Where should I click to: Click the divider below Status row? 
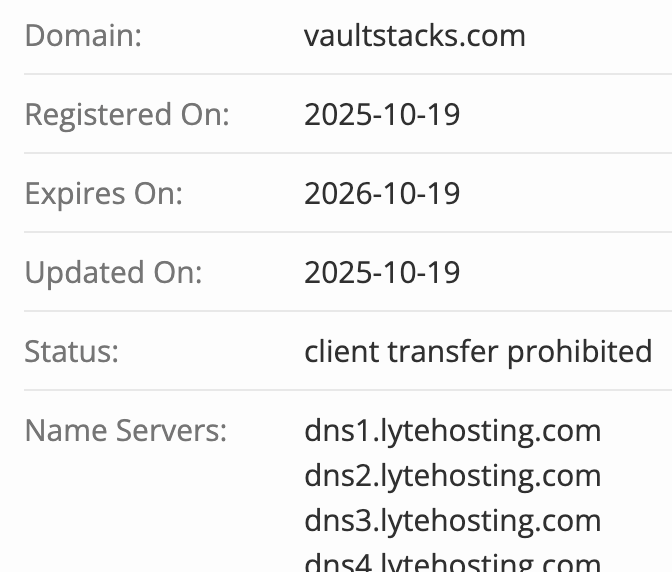336,390
